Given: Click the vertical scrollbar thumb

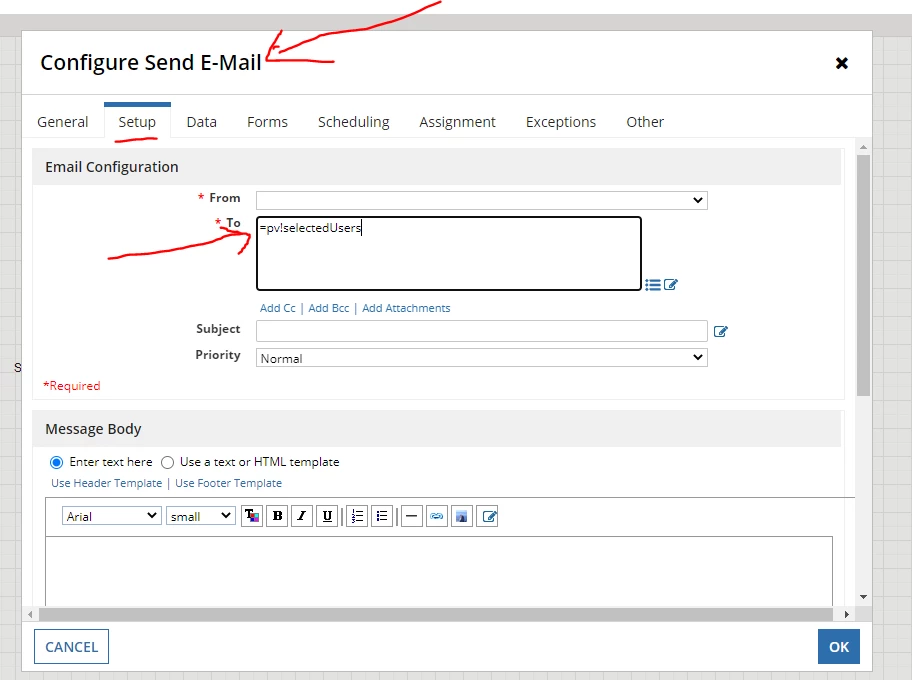Looking at the screenshot, I should pos(863,276).
